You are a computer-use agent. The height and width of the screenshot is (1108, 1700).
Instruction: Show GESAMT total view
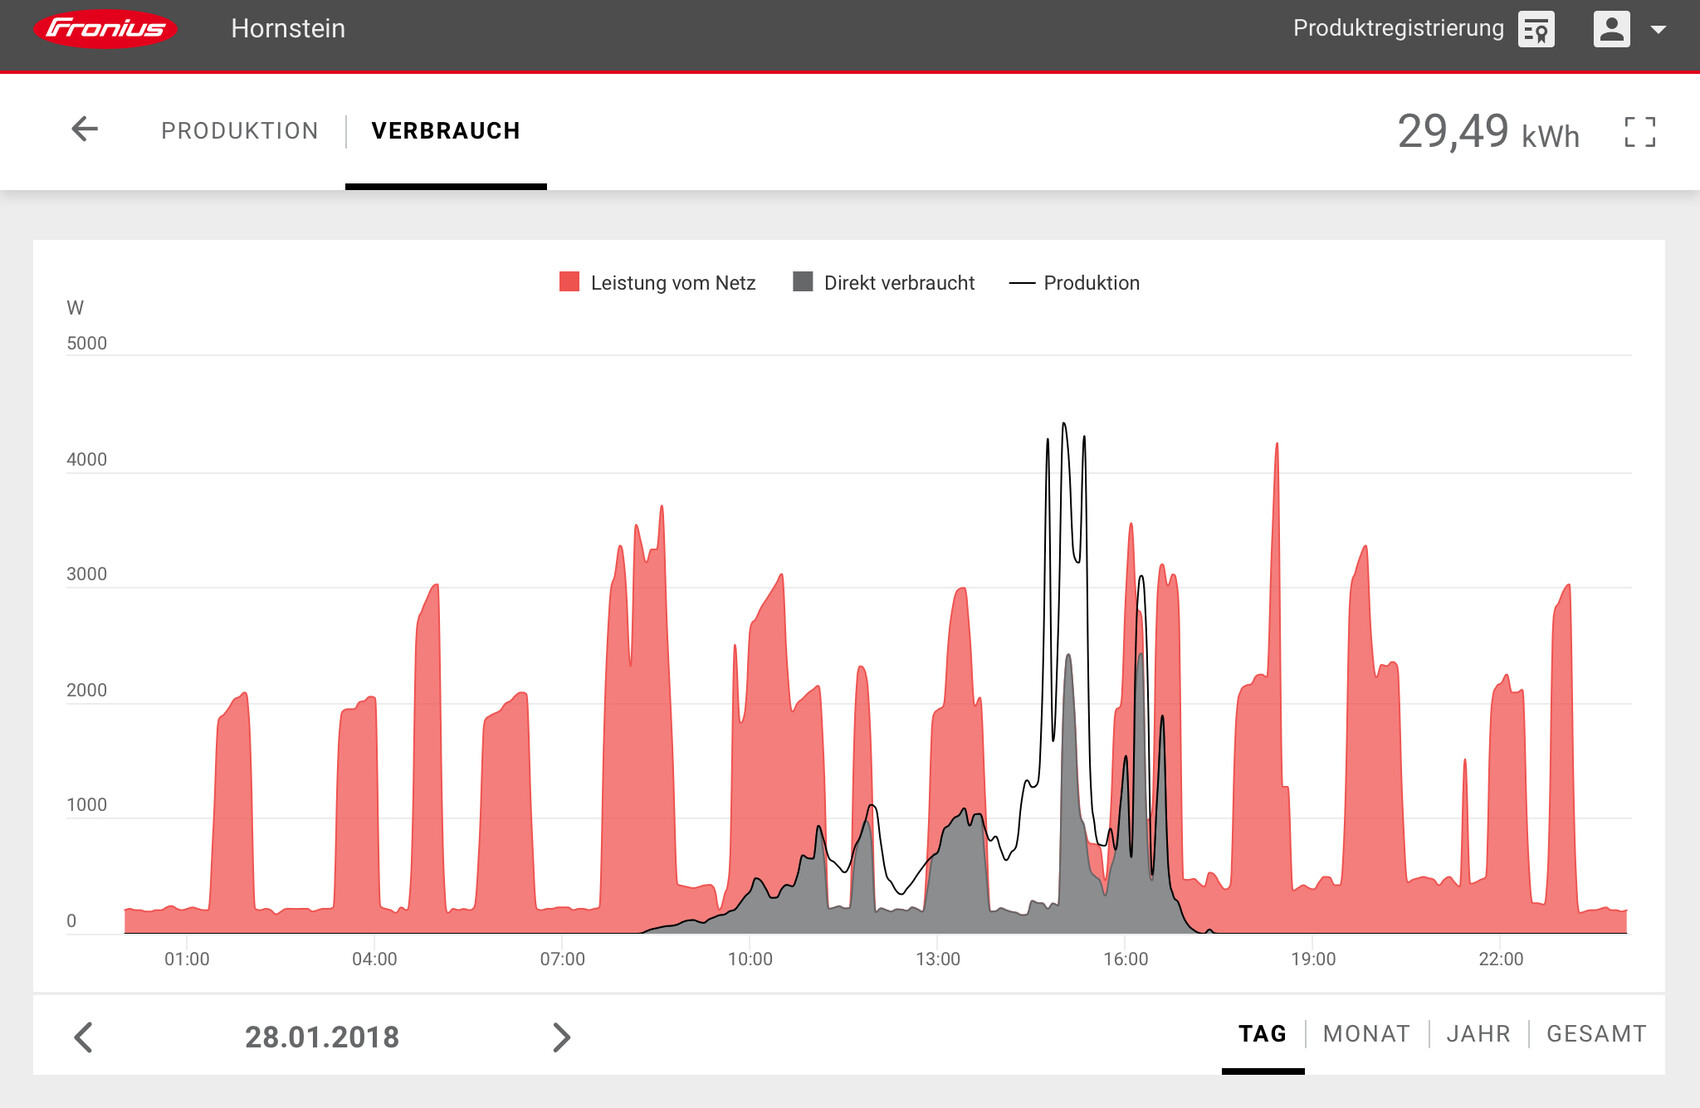1596,1034
